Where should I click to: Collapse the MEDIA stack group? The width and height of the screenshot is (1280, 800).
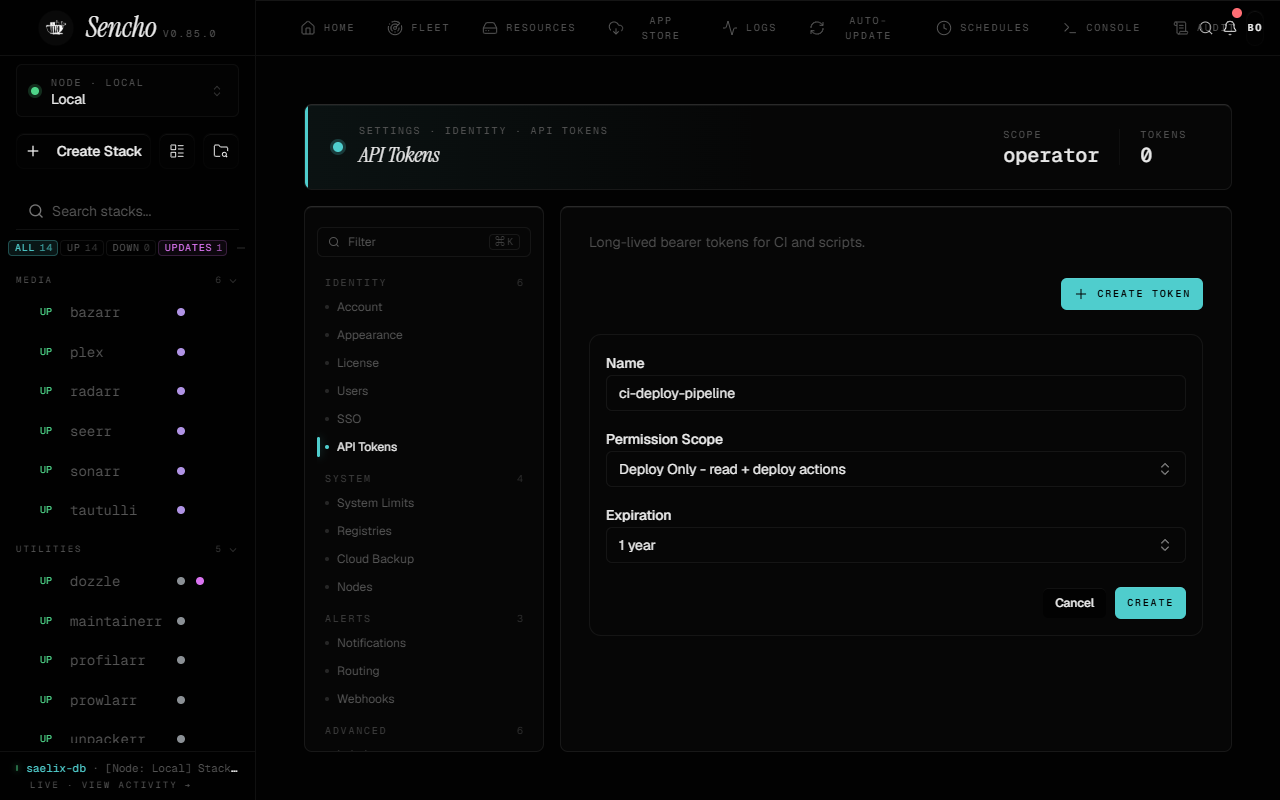point(127,281)
